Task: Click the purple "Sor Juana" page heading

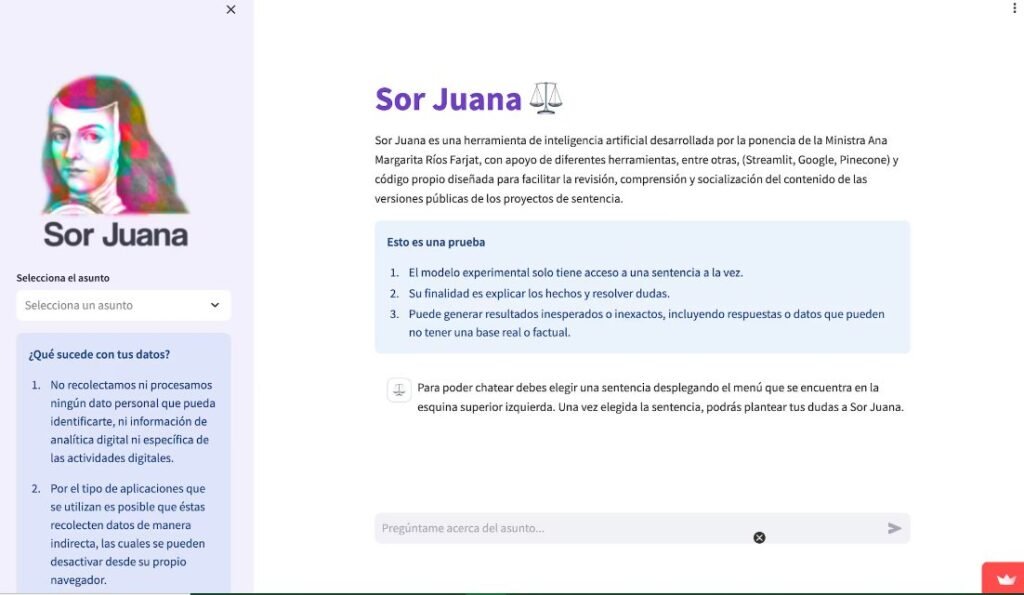Action: [448, 99]
